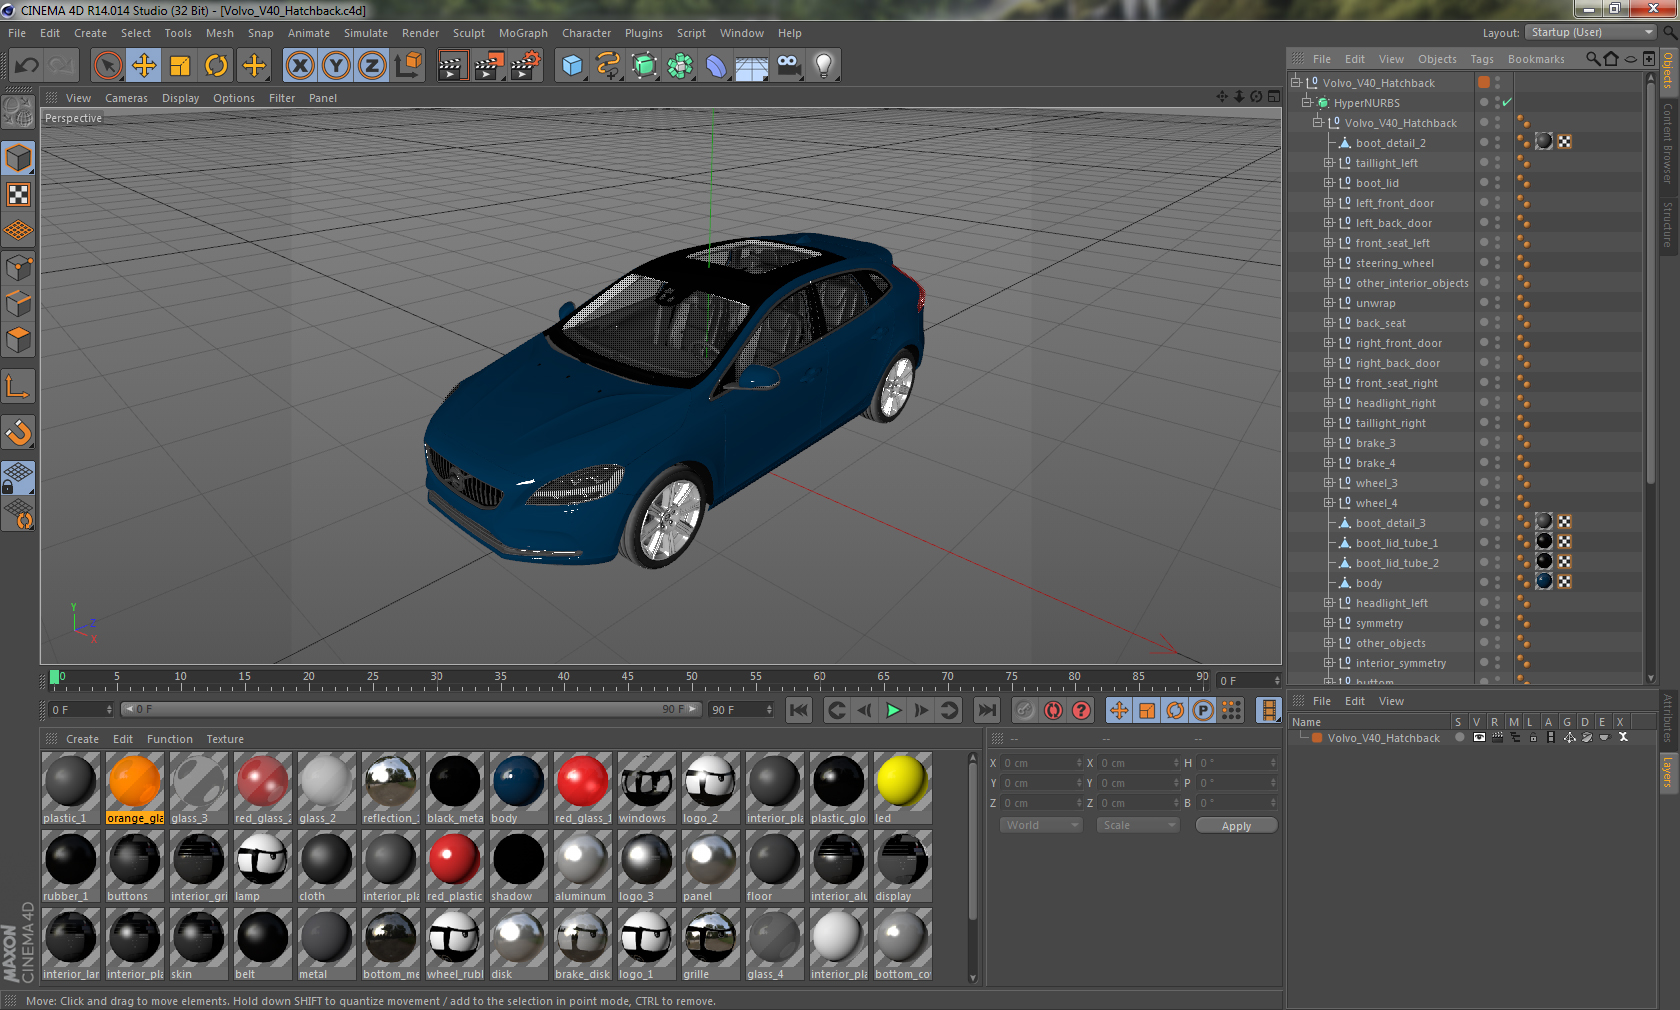Expand the steering_wheel object
Image resolution: width=1680 pixels, height=1010 pixels.
tap(1329, 263)
